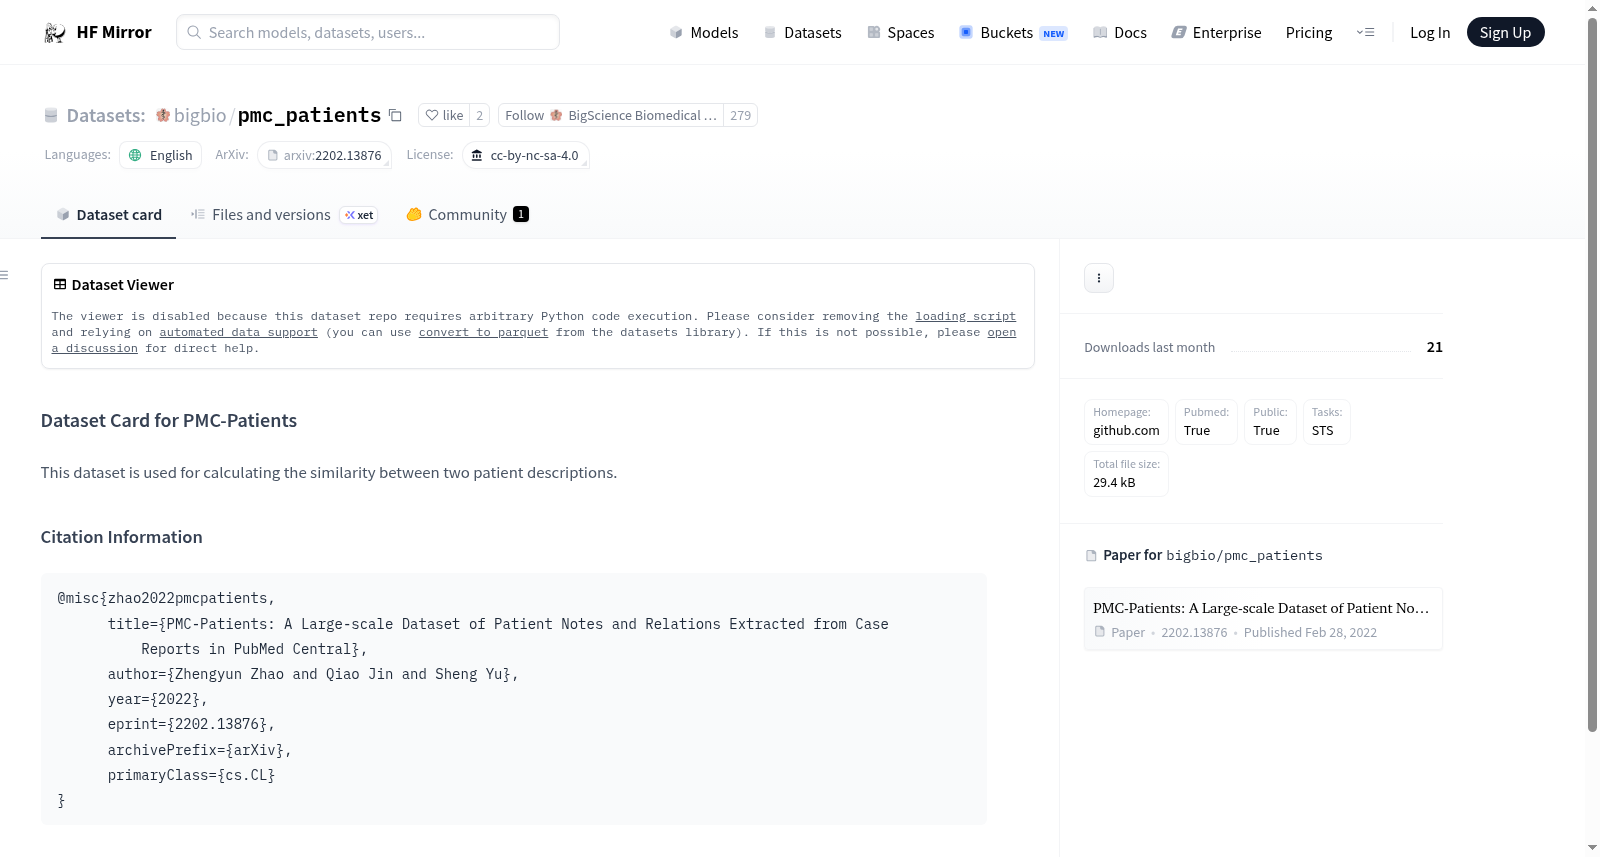Open Buckets from the navigation bar
The height and width of the screenshot is (857, 1600).
pos(1013,33)
